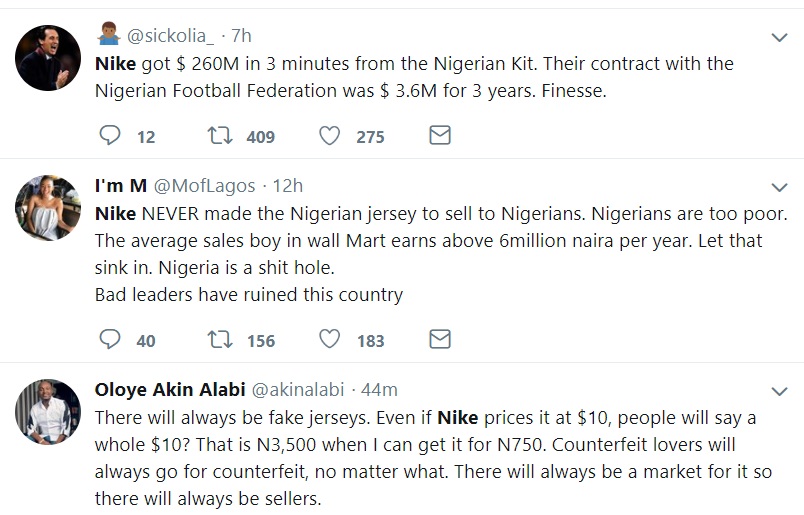
Task: Retweet the @MofLagos tweet with 156 retweets
Action: pyautogui.click(x=219, y=339)
